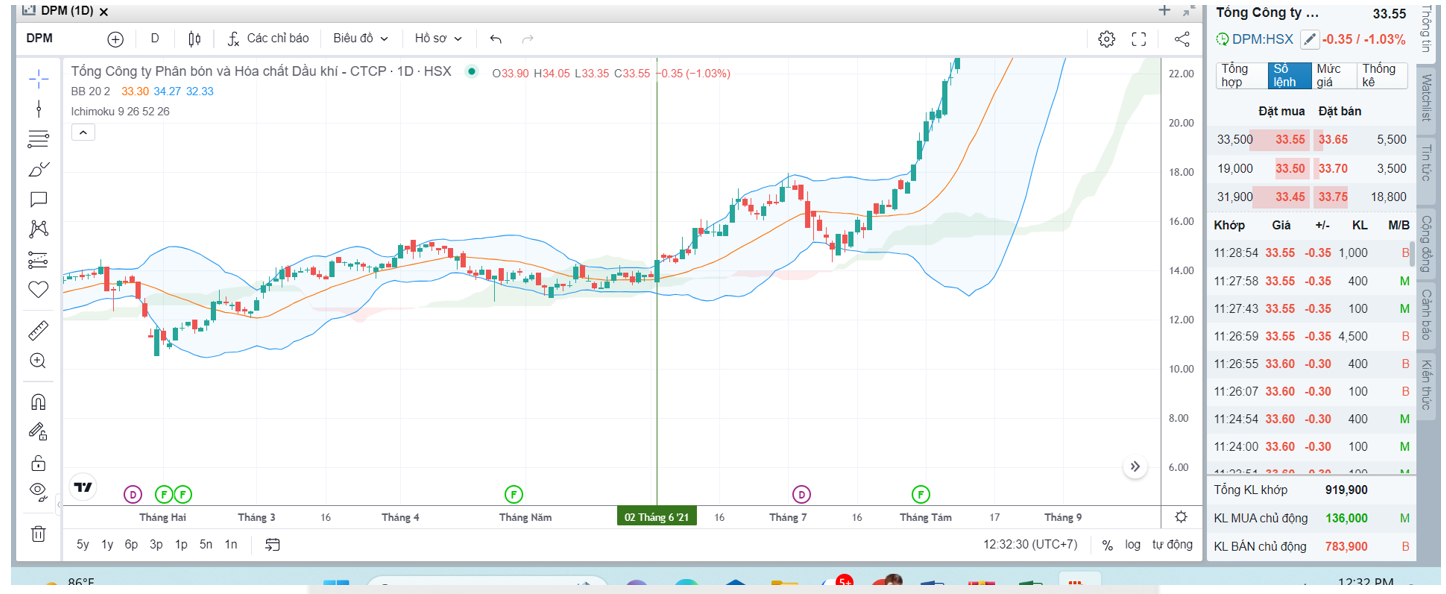Toggle hide all drawings eye icon

(x=38, y=491)
